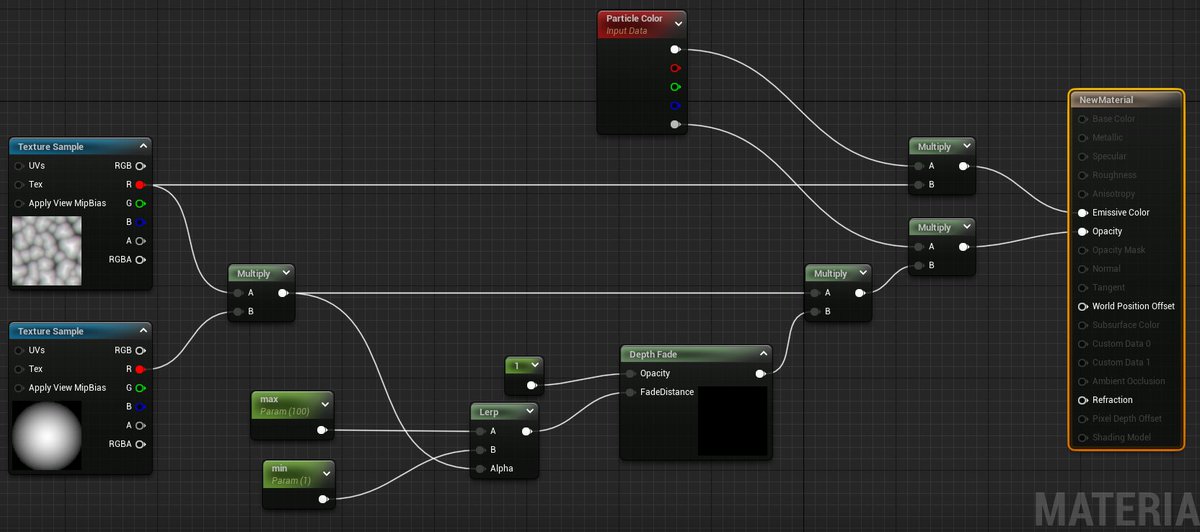Click Particle Color's red channel output pin
1200x532 pixels.
[676, 68]
